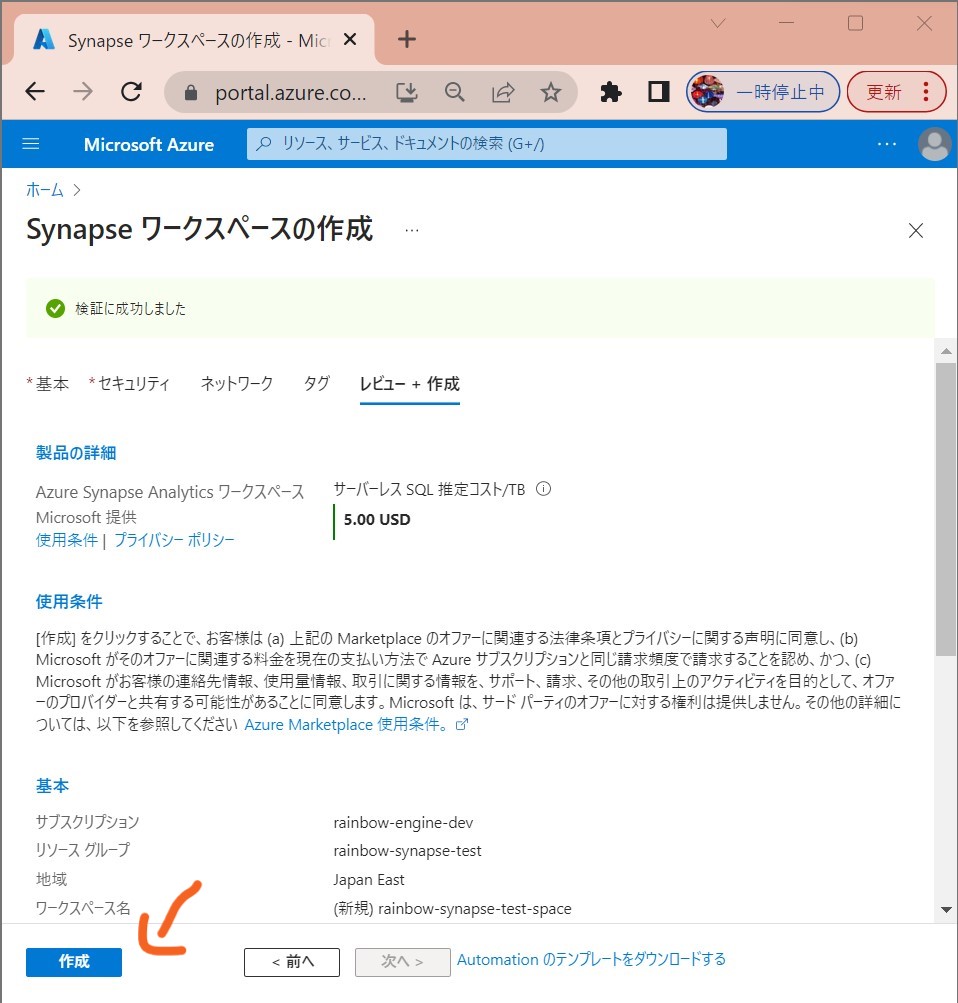Open the browser extensions puzzle icon
Image resolution: width=958 pixels, height=1003 pixels.
click(611, 93)
